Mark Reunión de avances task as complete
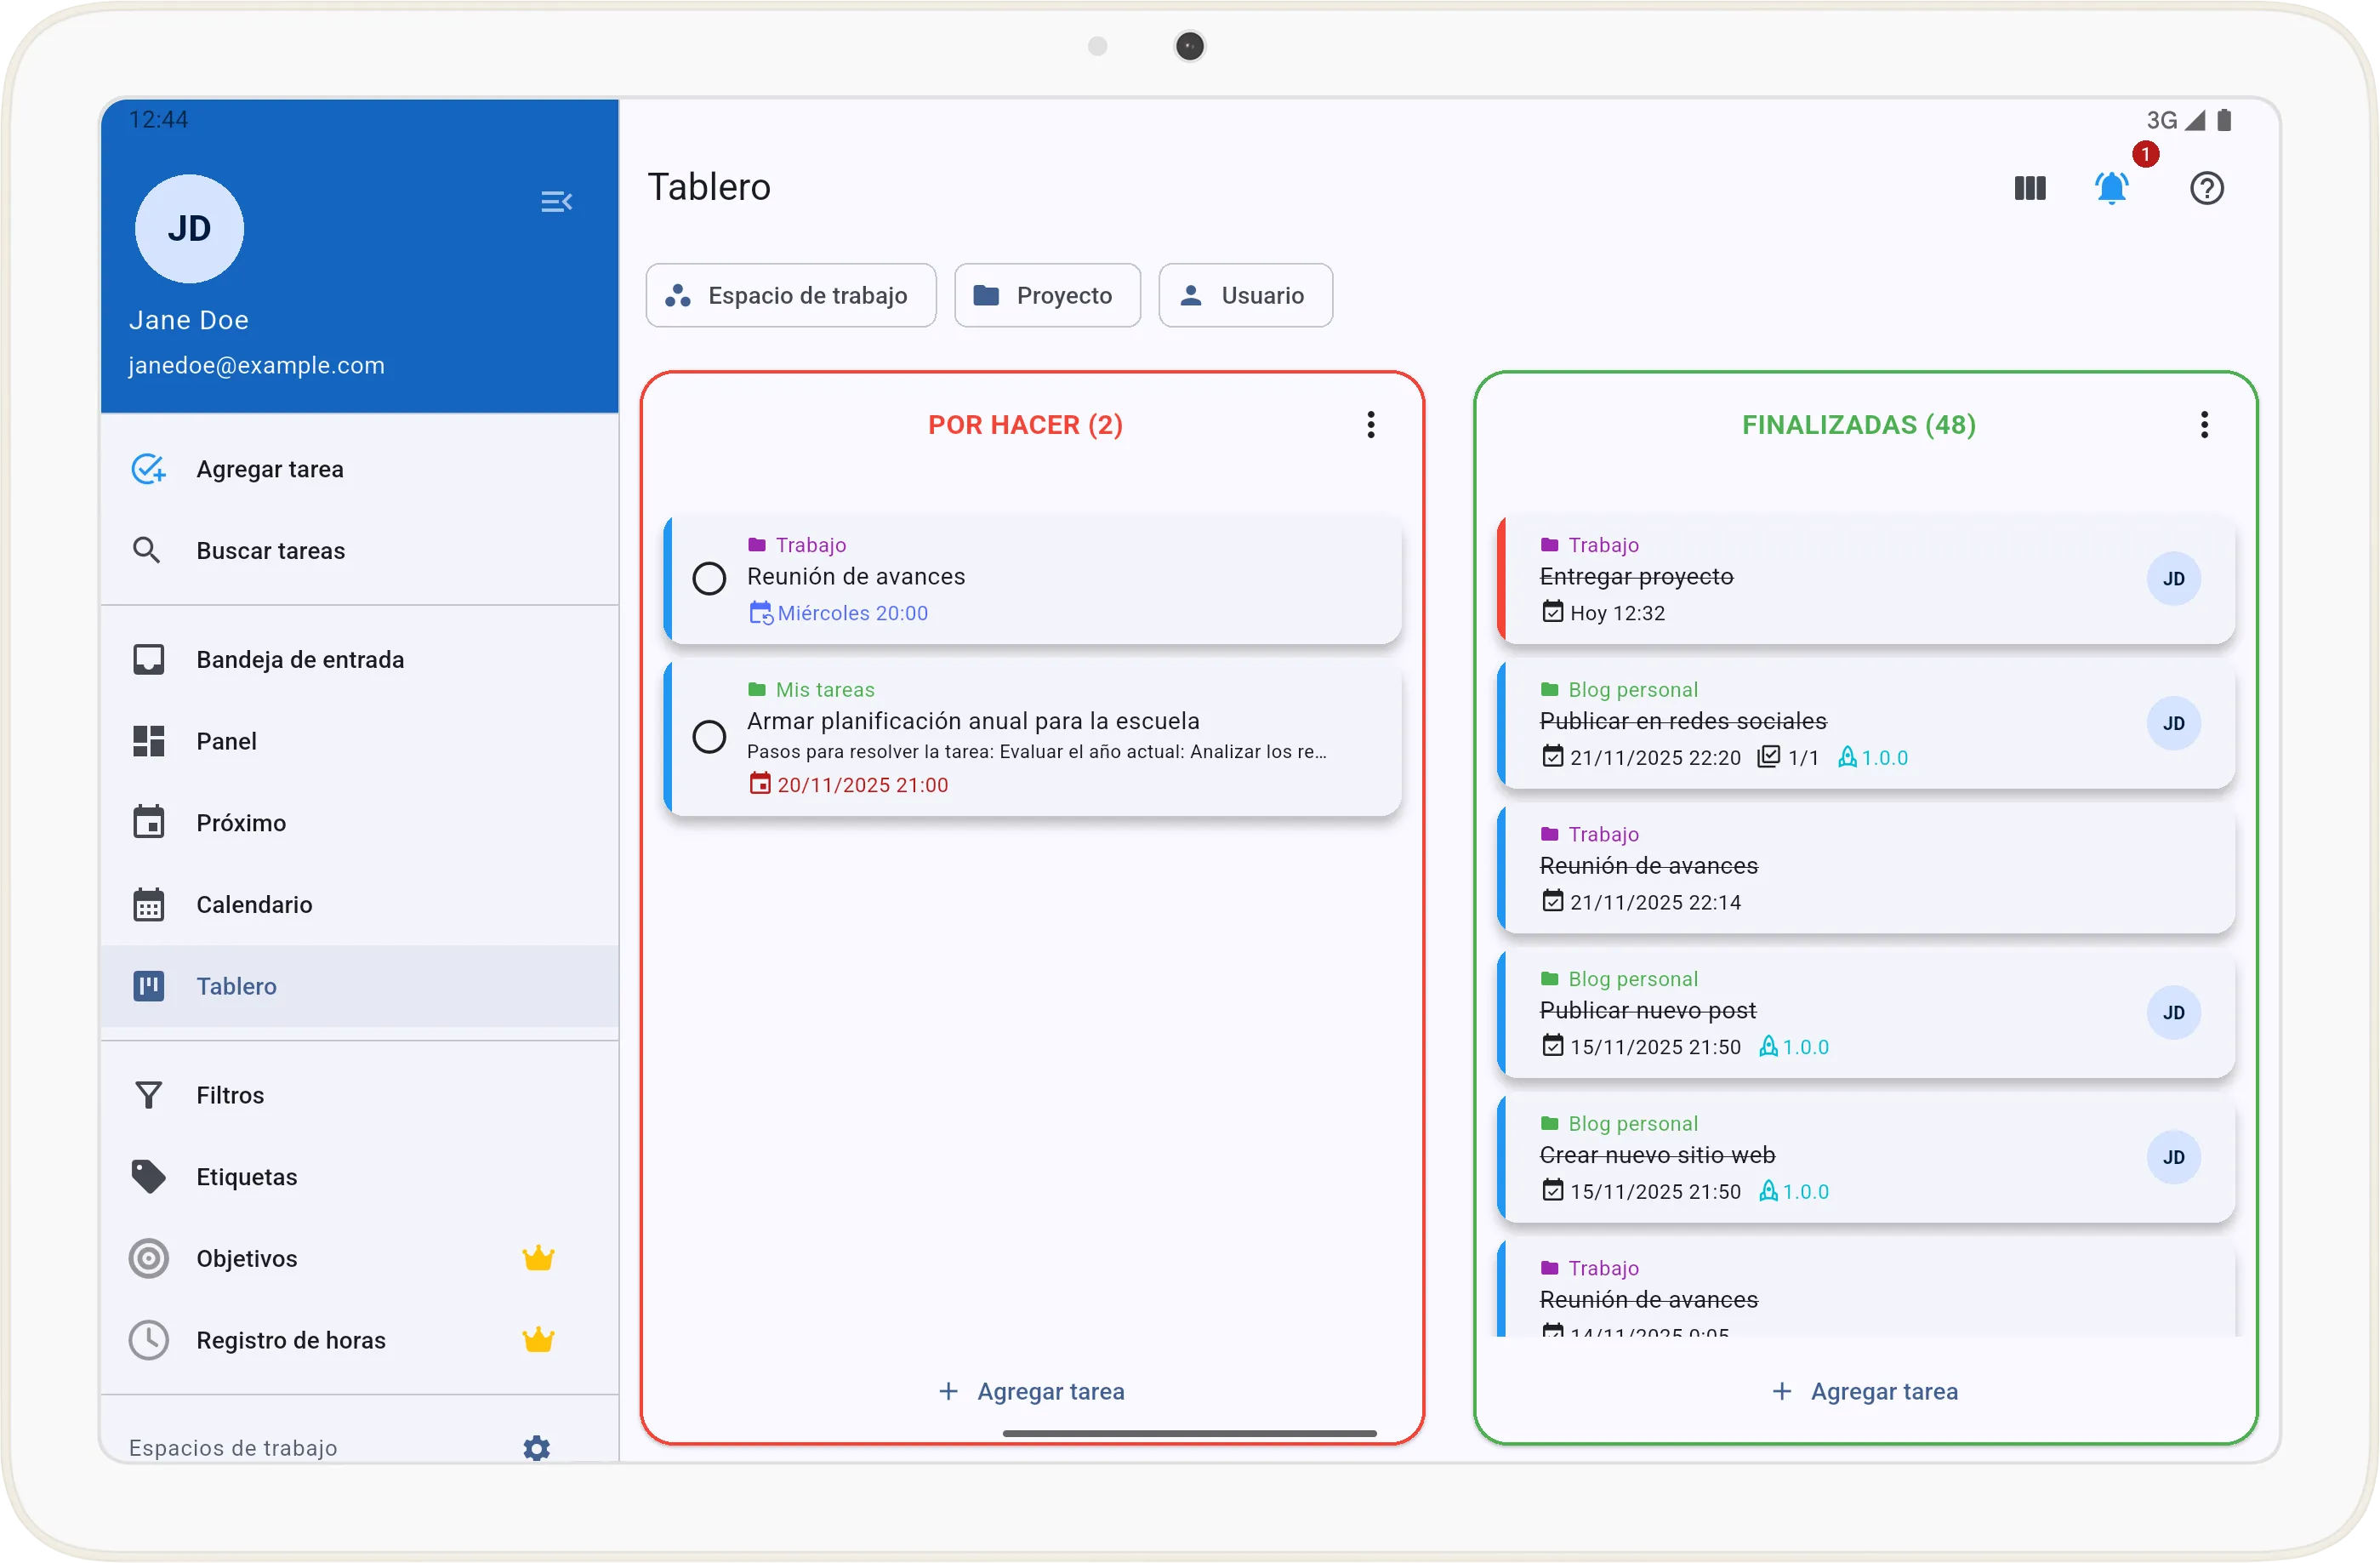The width and height of the screenshot is (2380, 1563). pos(709,578)
